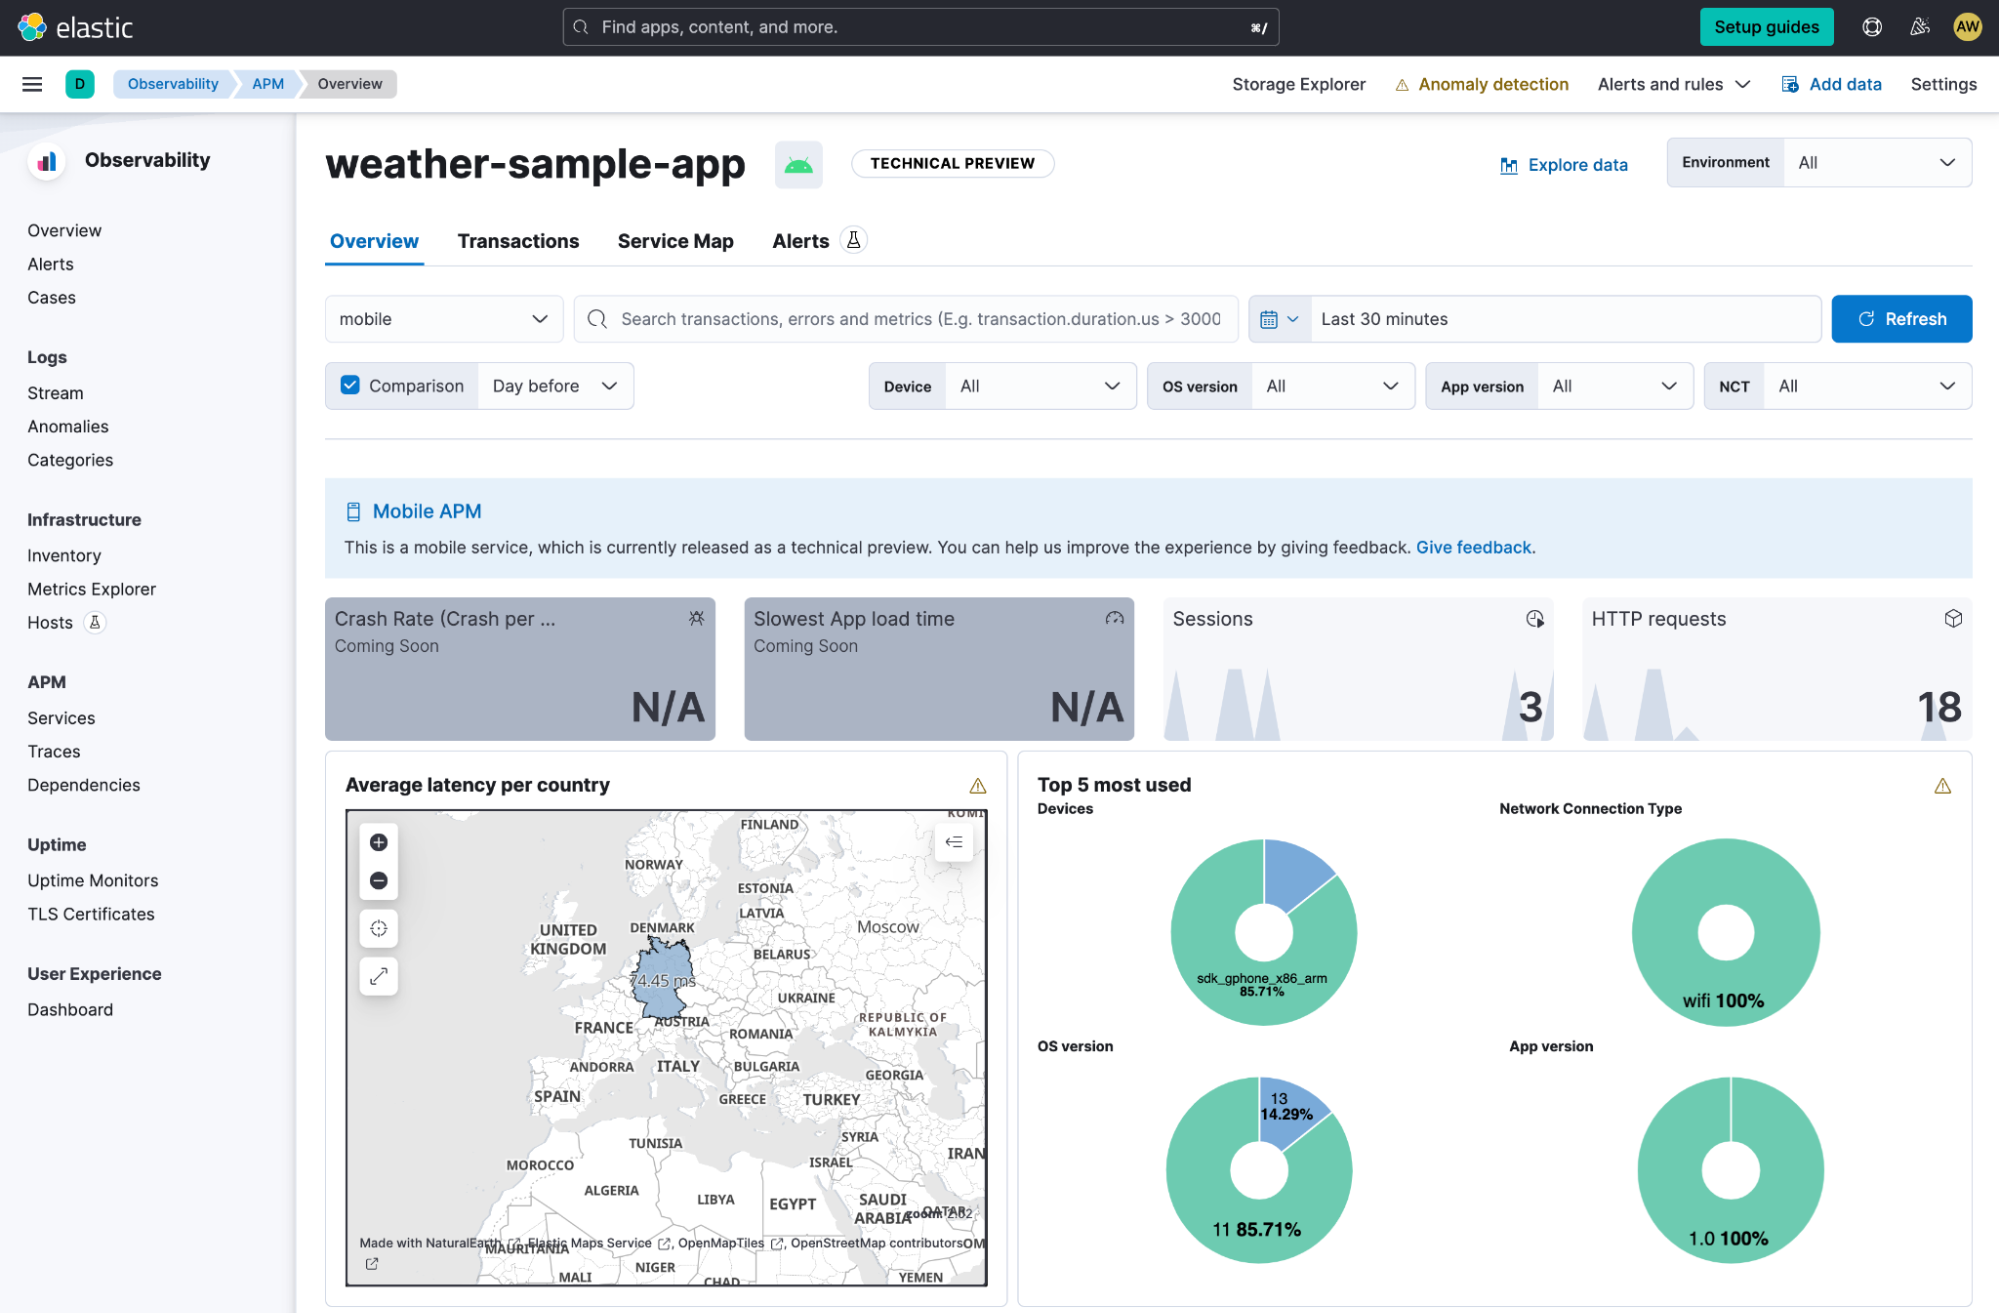Click the map zoom out button
The image size is (1999, 1313).
click(x=379, y=881)
